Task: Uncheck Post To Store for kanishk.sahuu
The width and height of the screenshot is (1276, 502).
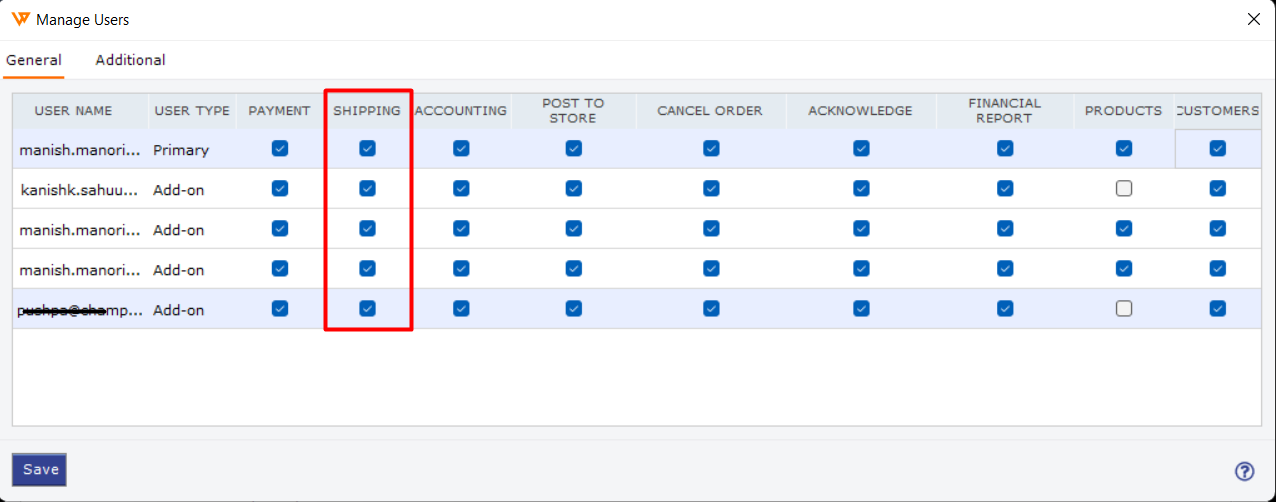Action: (573, 188)
